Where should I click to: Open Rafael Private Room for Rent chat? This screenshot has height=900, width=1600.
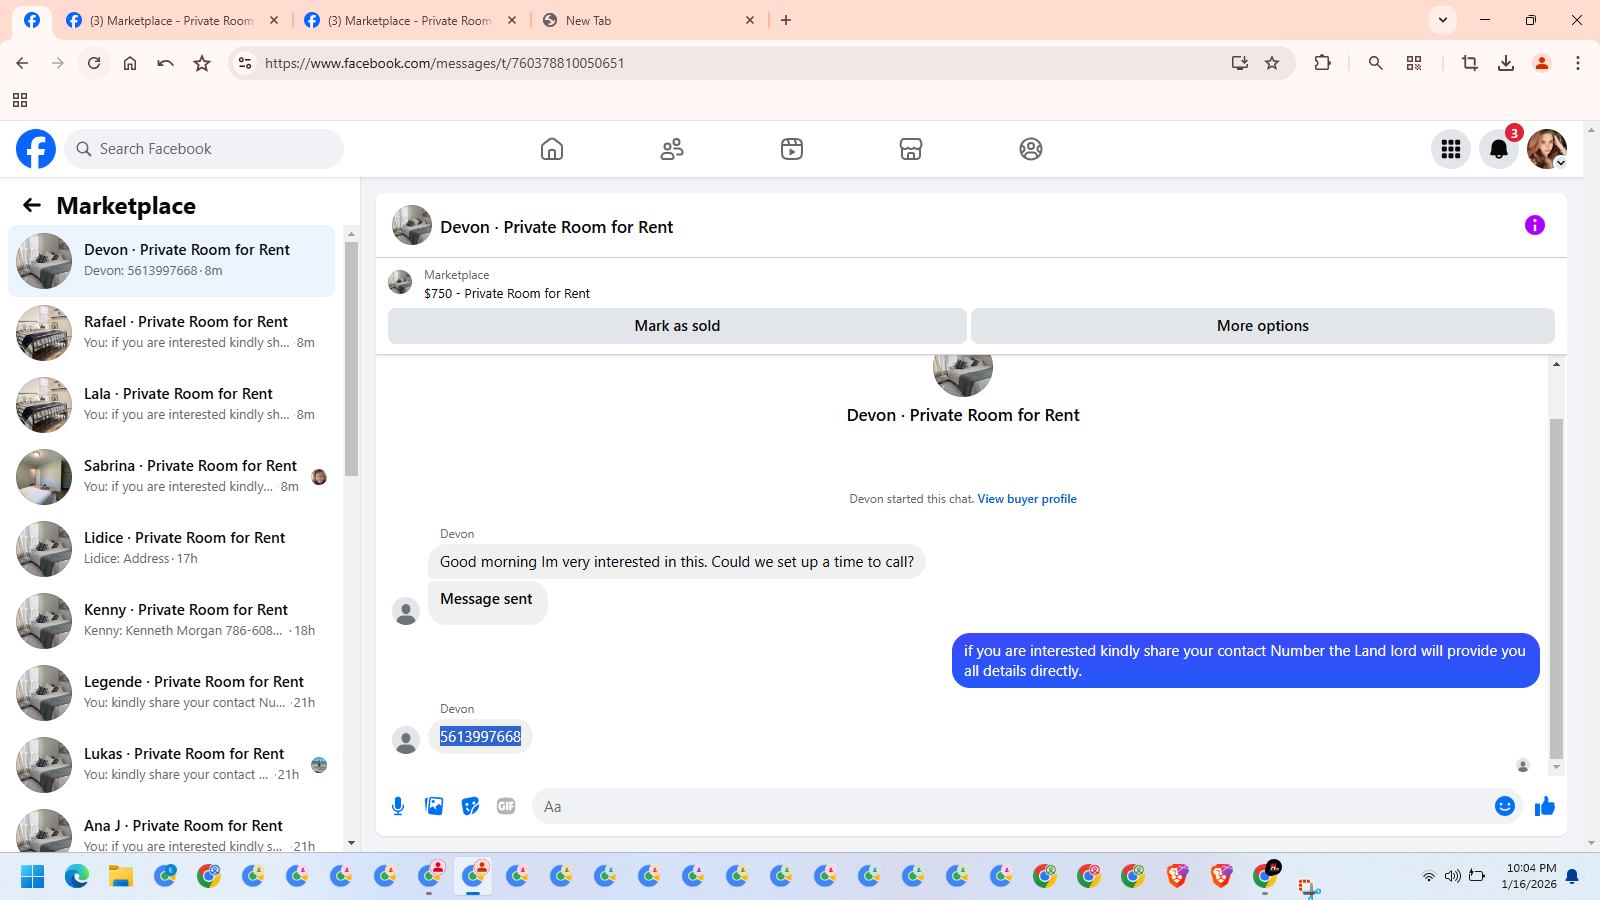pyautogui.click(x=172, y=333)
